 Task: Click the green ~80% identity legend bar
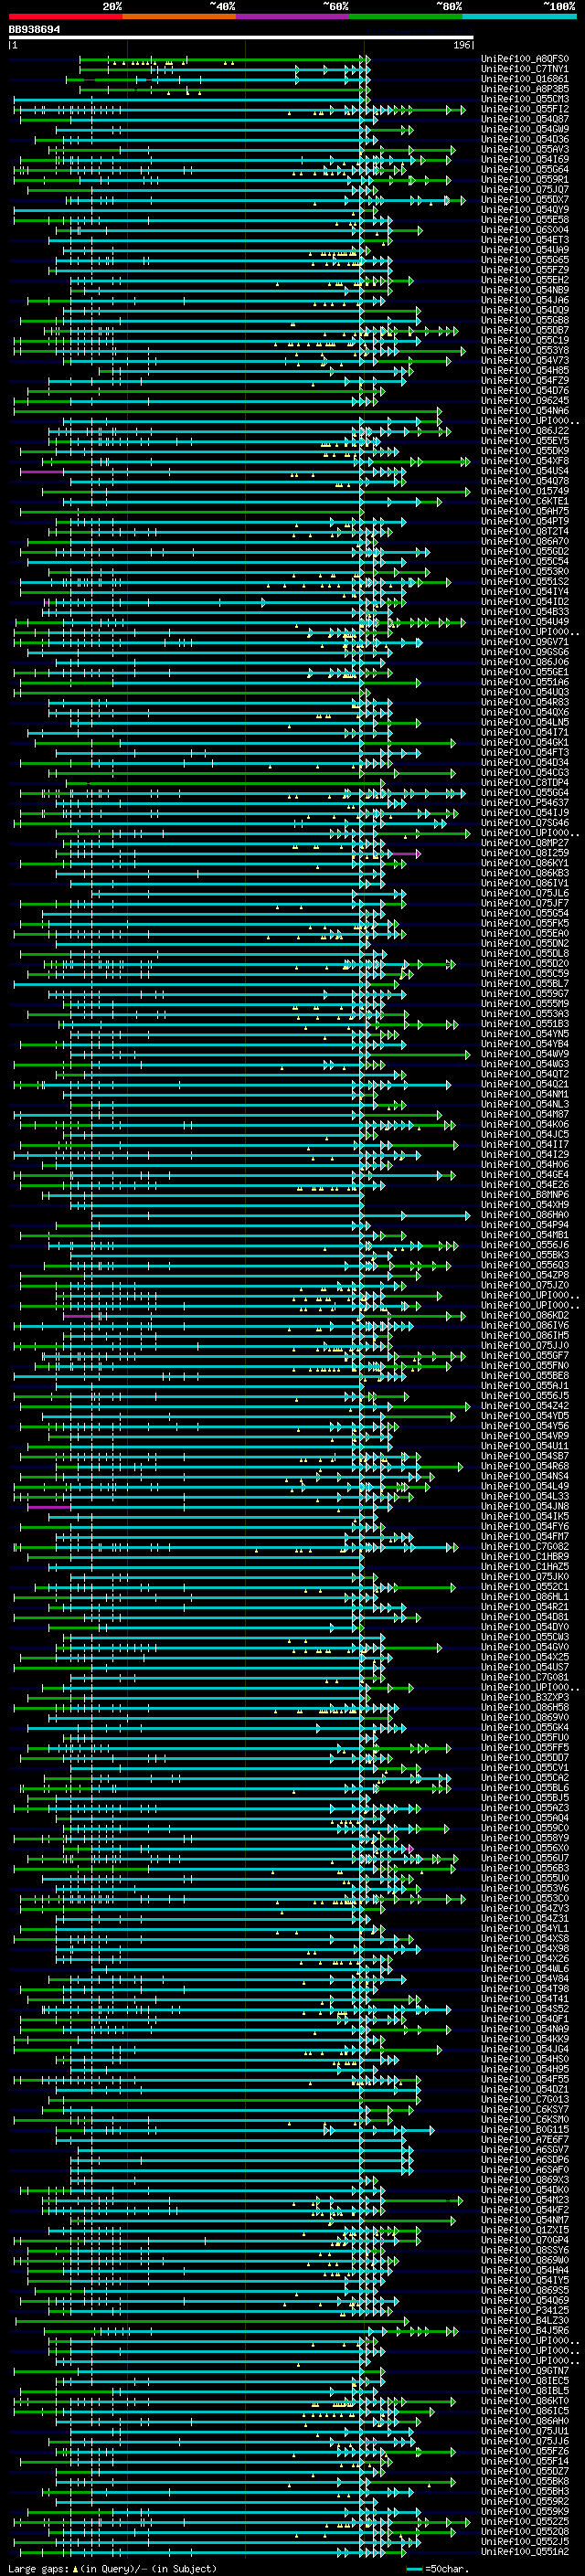click(x=406, y=17)
